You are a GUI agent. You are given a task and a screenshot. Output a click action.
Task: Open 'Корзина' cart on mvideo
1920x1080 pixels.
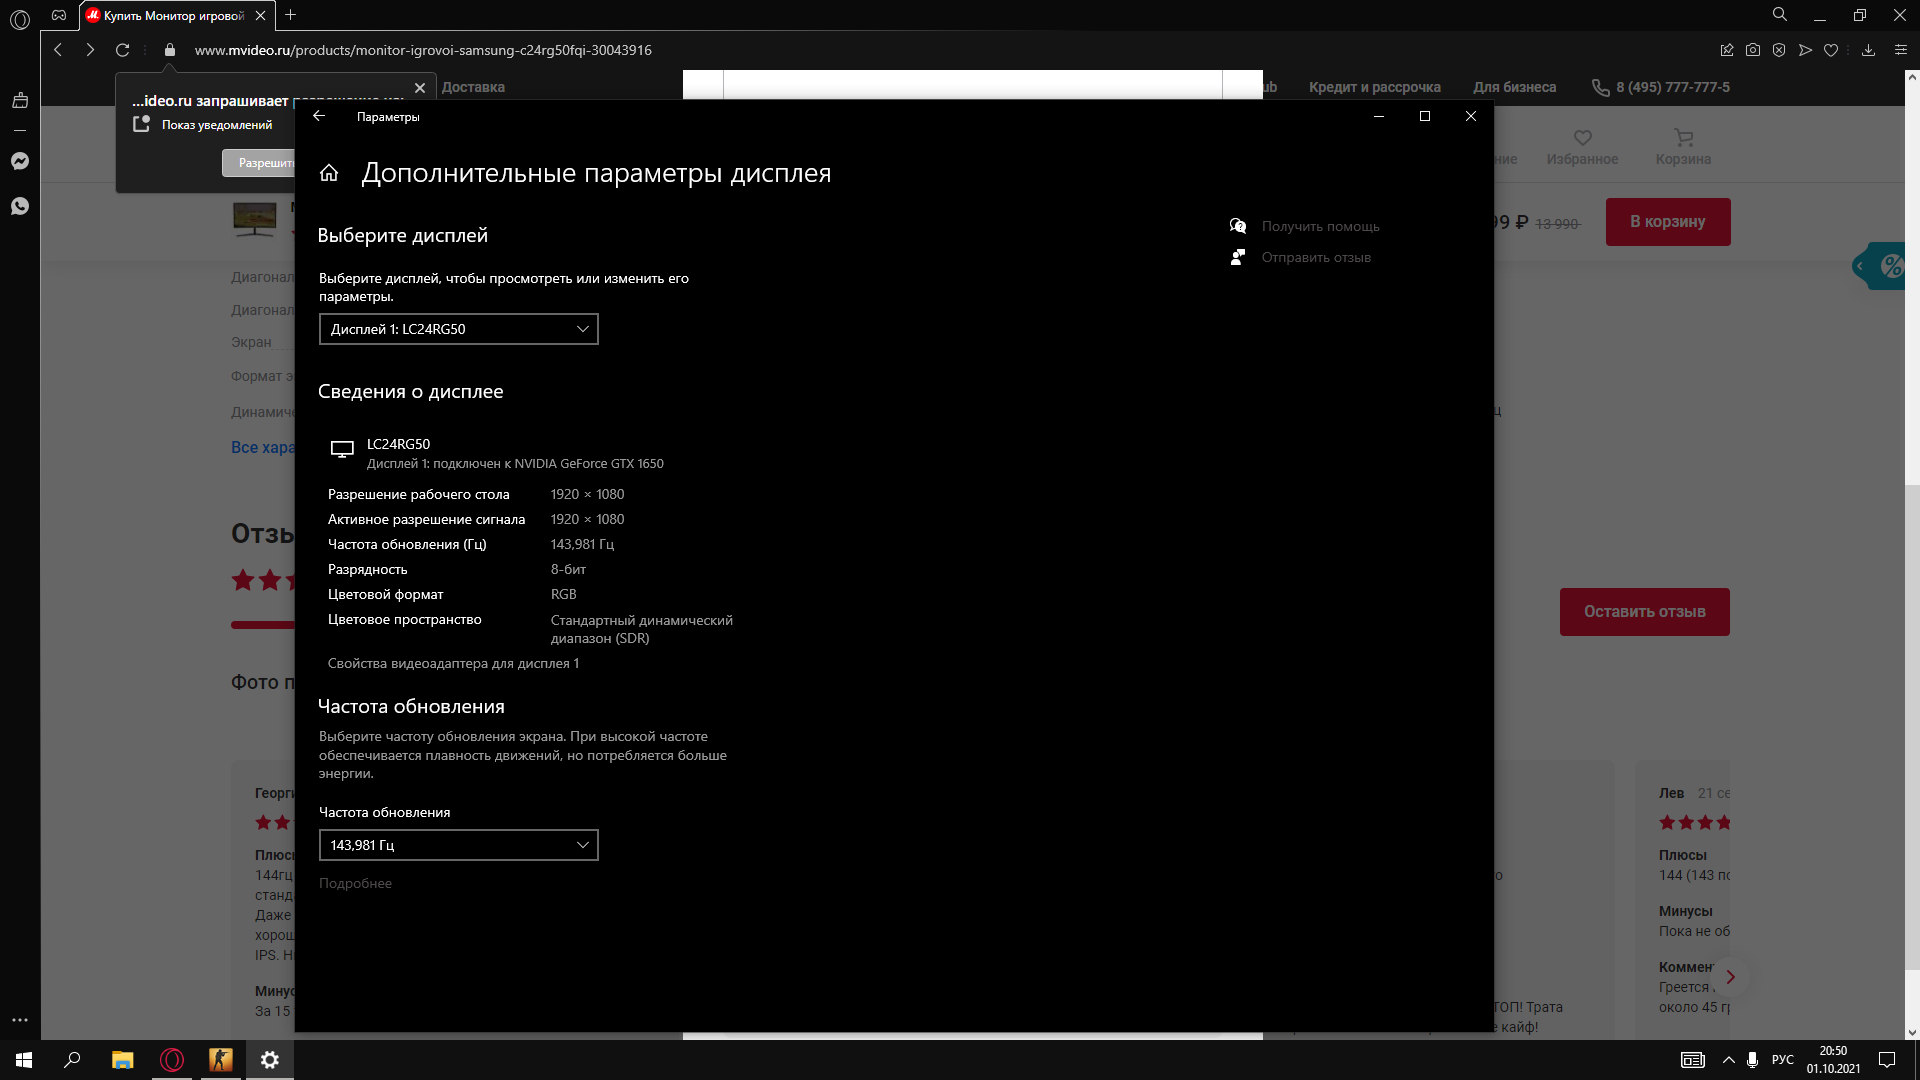(x=1683, y=148)
